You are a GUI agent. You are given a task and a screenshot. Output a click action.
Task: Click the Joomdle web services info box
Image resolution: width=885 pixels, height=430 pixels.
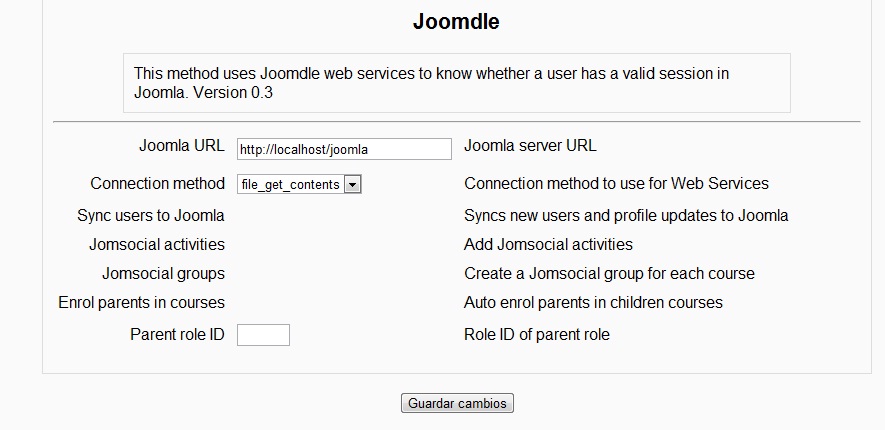point(456,83)
